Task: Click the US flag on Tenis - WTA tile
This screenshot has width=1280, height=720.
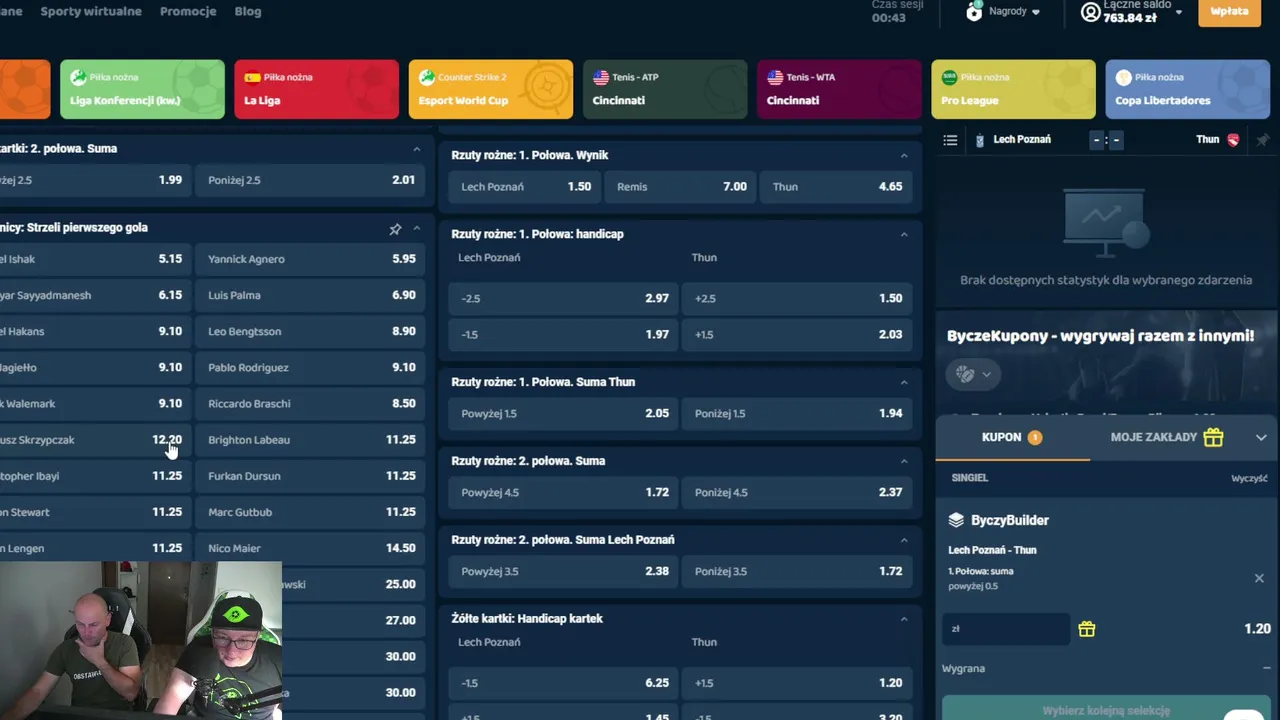Action: pyautogui.click(x=775, y=77)
